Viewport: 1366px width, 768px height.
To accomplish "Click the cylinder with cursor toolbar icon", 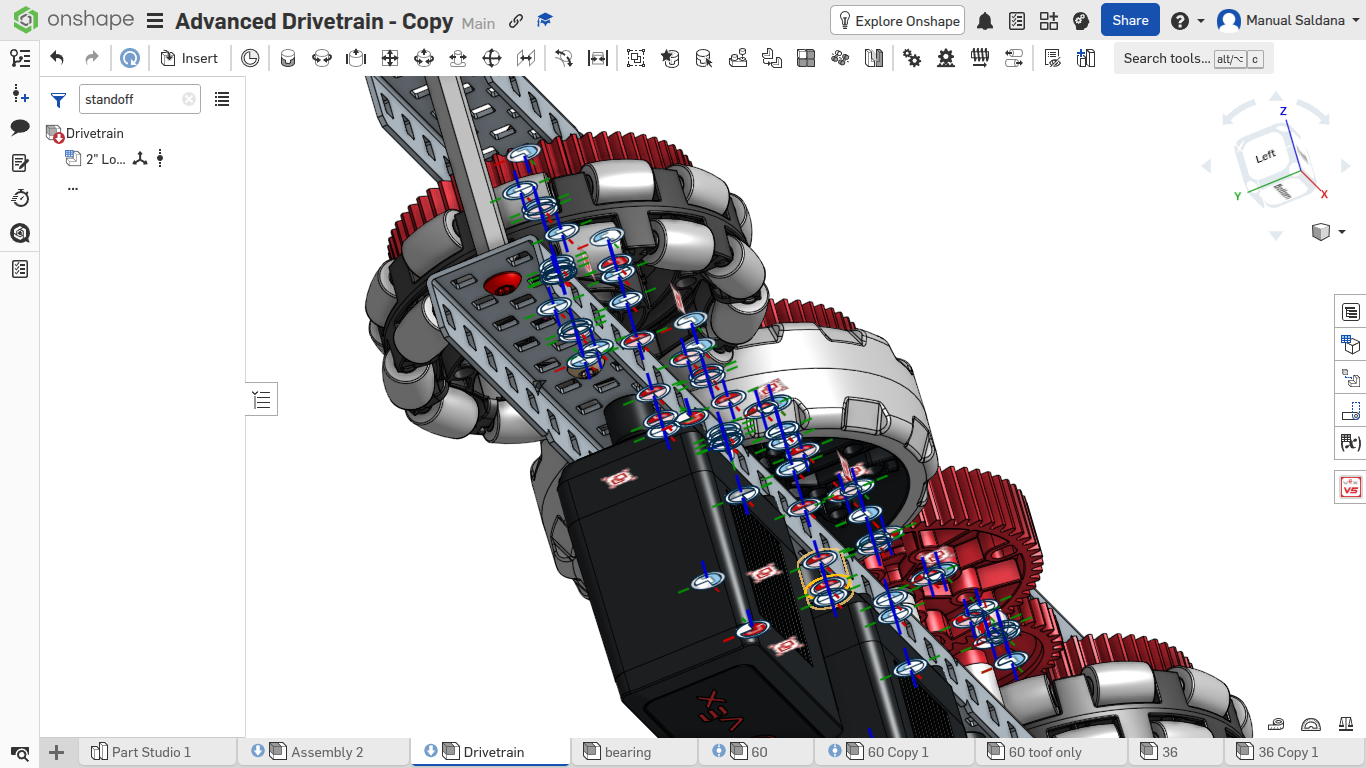I will 704,58.
